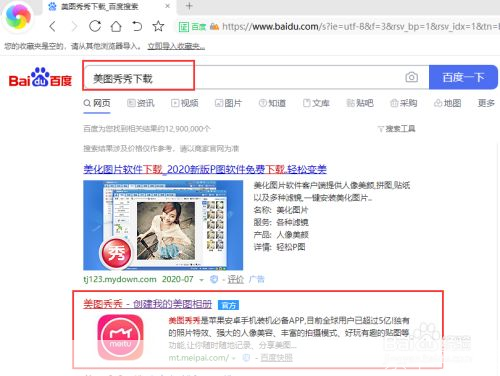This screenshot has width=500, height=376.
Task: Go to the home page icon
Action: [x=116, y=26]
